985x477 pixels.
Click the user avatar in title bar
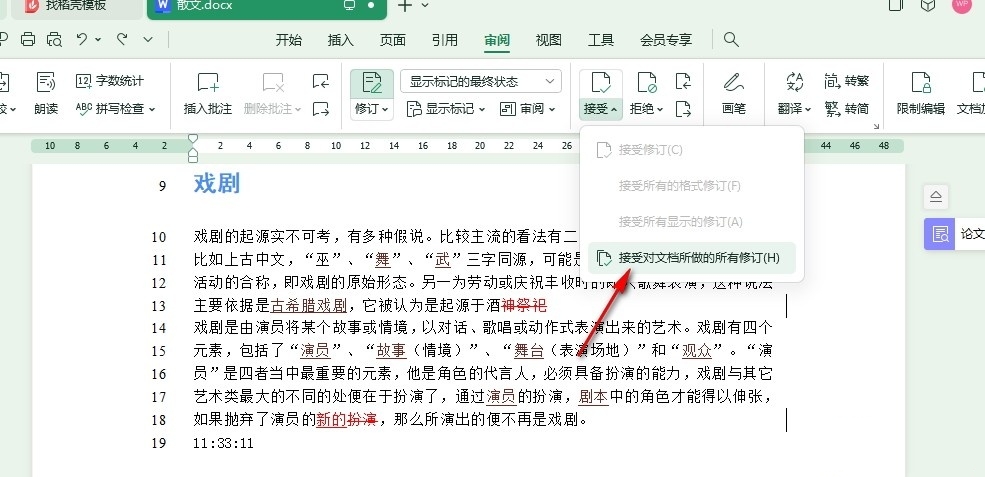(962, 5)
